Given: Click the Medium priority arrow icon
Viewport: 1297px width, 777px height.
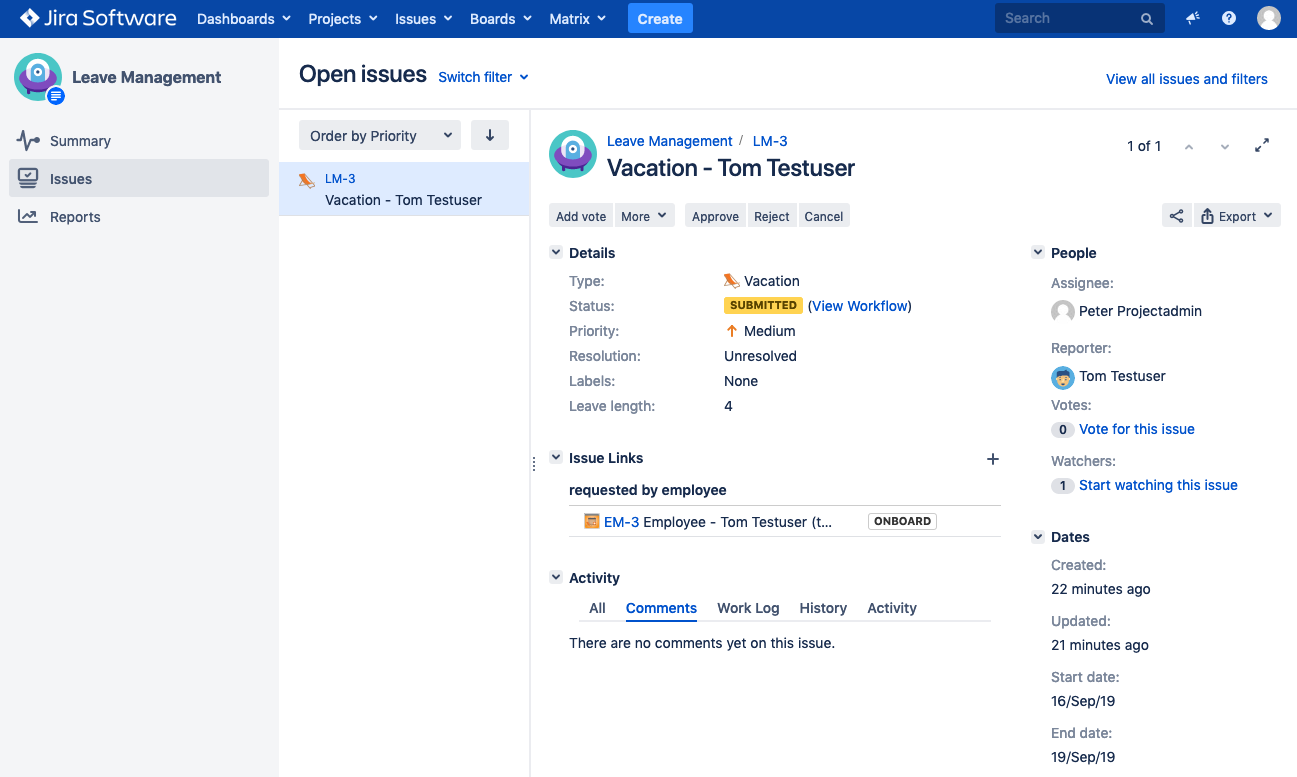Looking at the screenshot, I should pos(732,331).
